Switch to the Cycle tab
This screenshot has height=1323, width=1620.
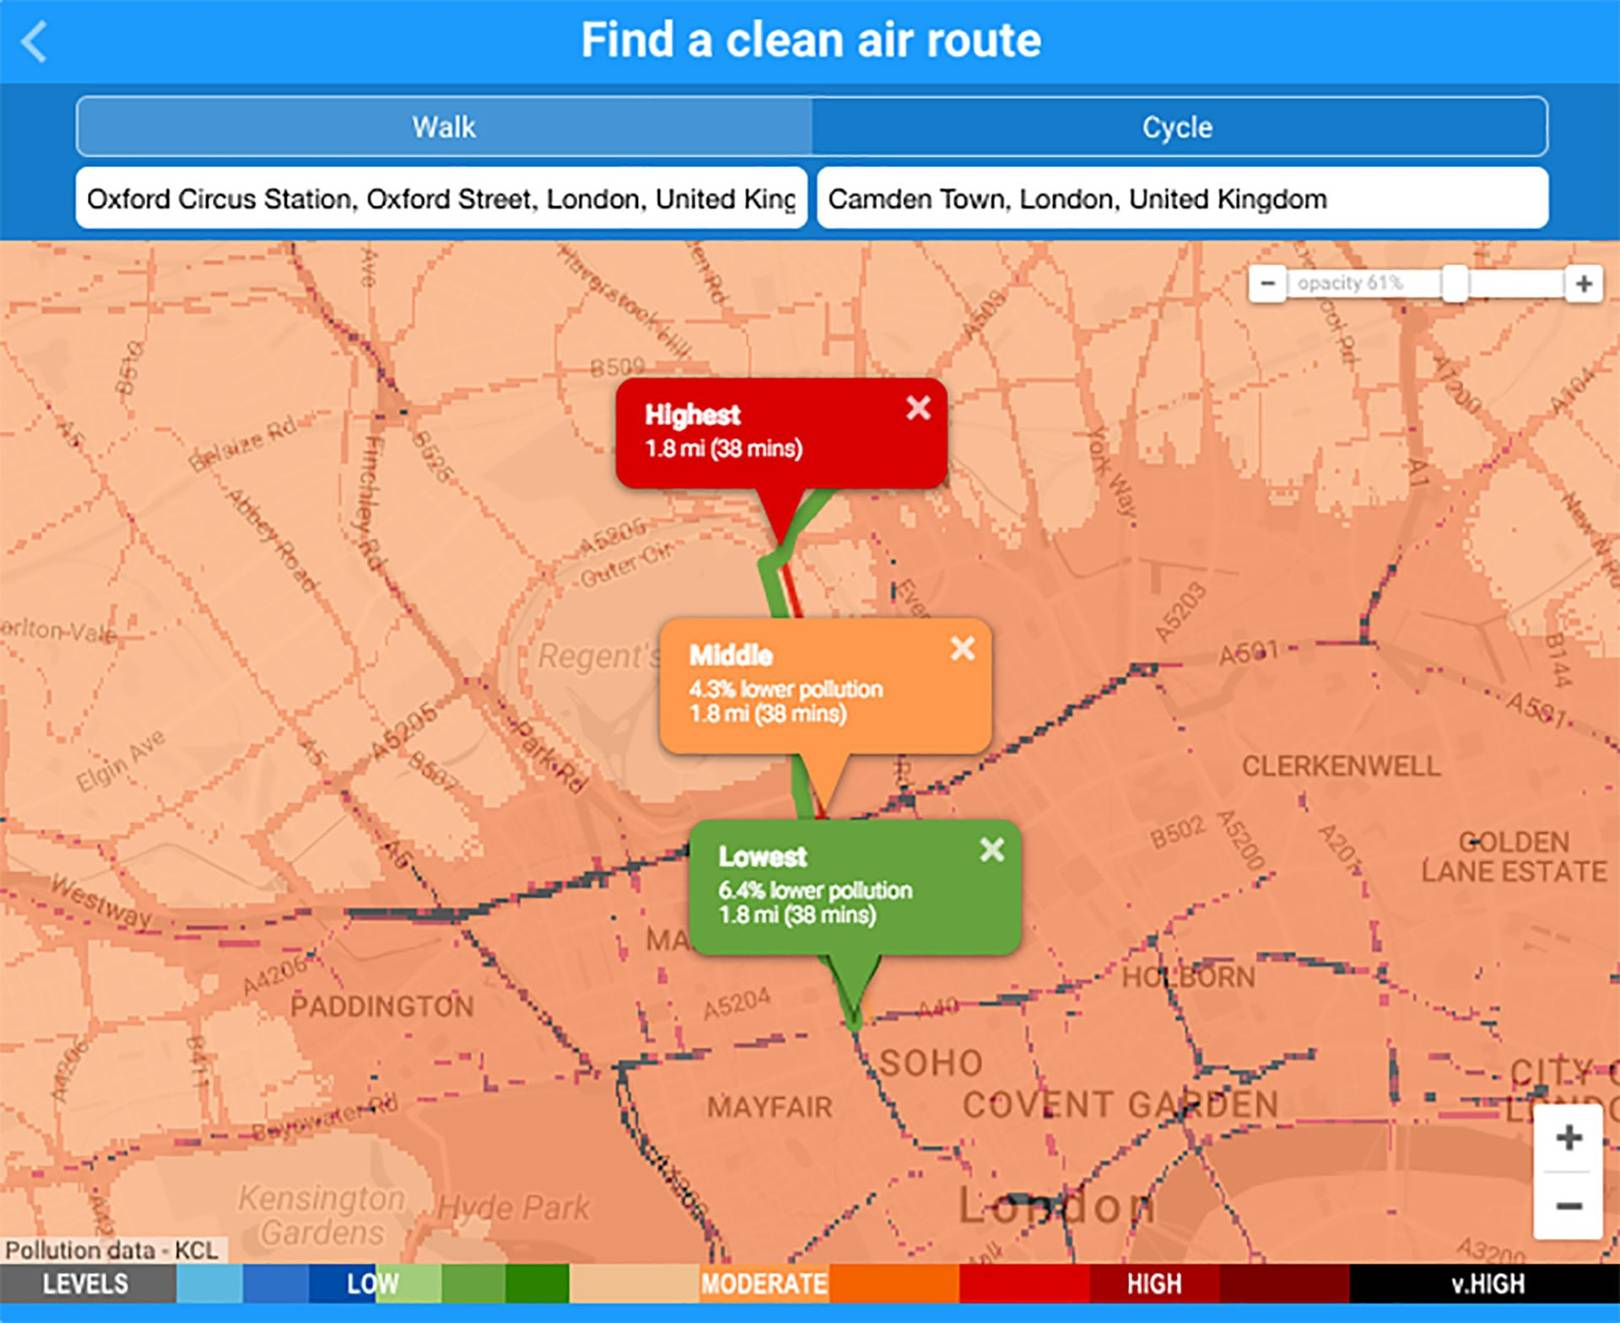(x=1178, y=127)
